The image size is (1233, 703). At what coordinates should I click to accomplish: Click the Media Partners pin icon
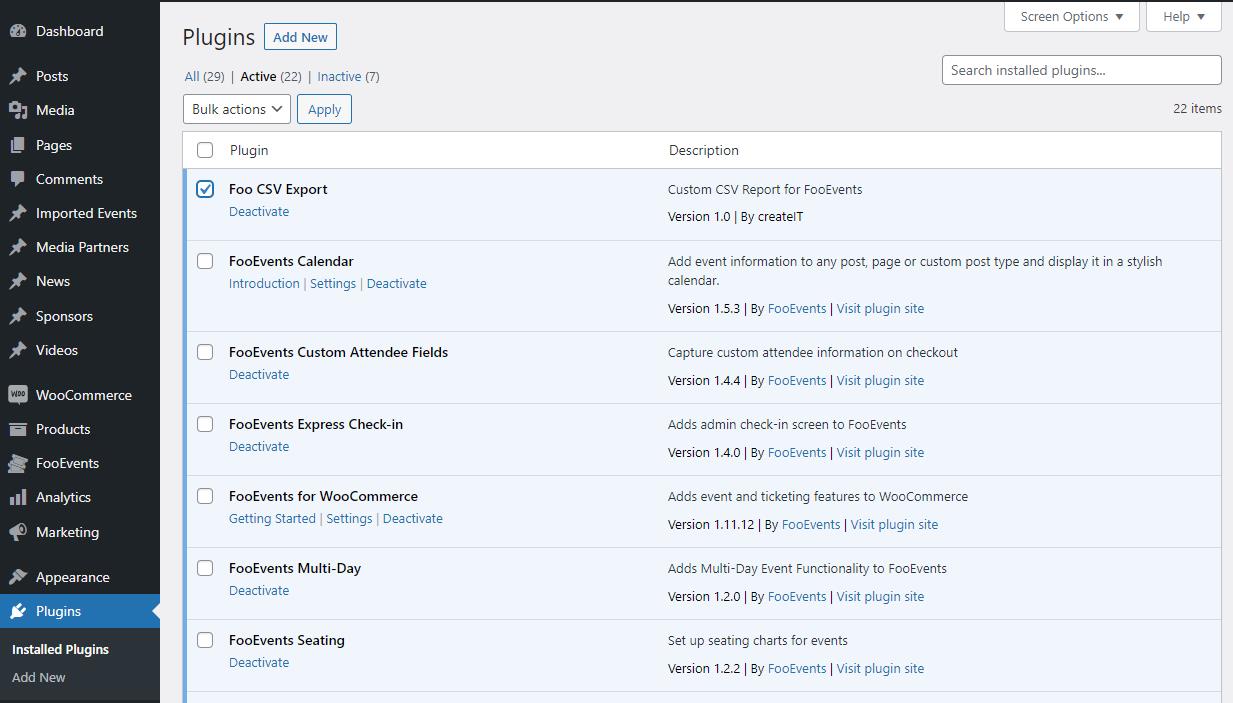(17, 247)
